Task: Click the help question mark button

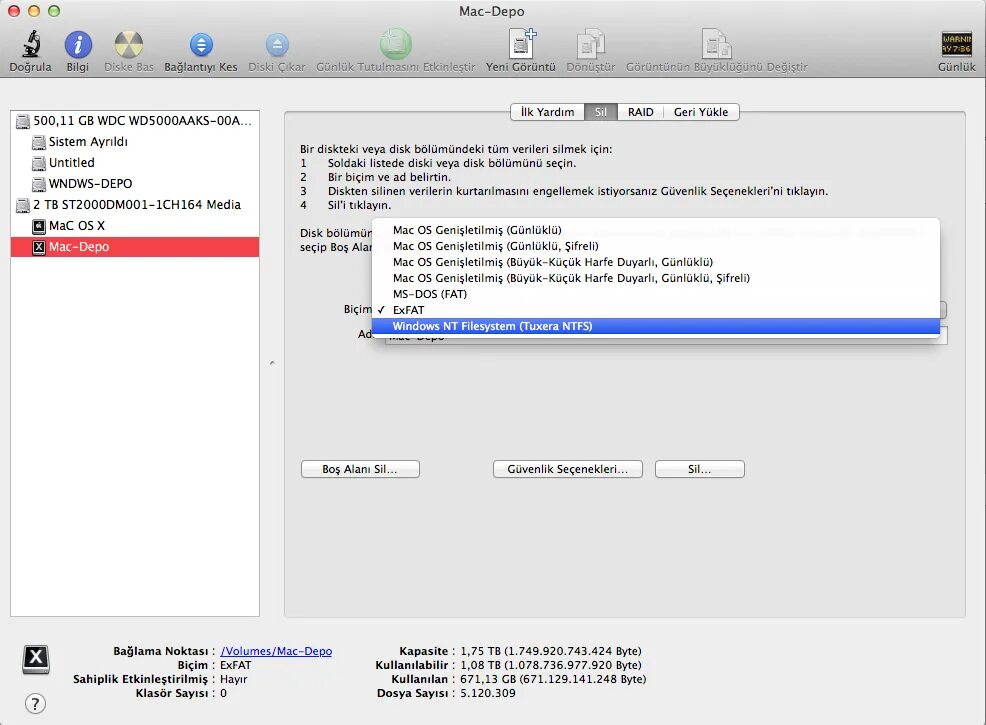Action: (35, 704)
